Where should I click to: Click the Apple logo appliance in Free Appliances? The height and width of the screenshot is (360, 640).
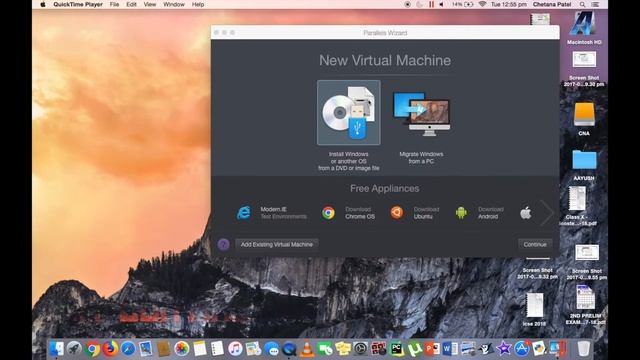(526, 213)
